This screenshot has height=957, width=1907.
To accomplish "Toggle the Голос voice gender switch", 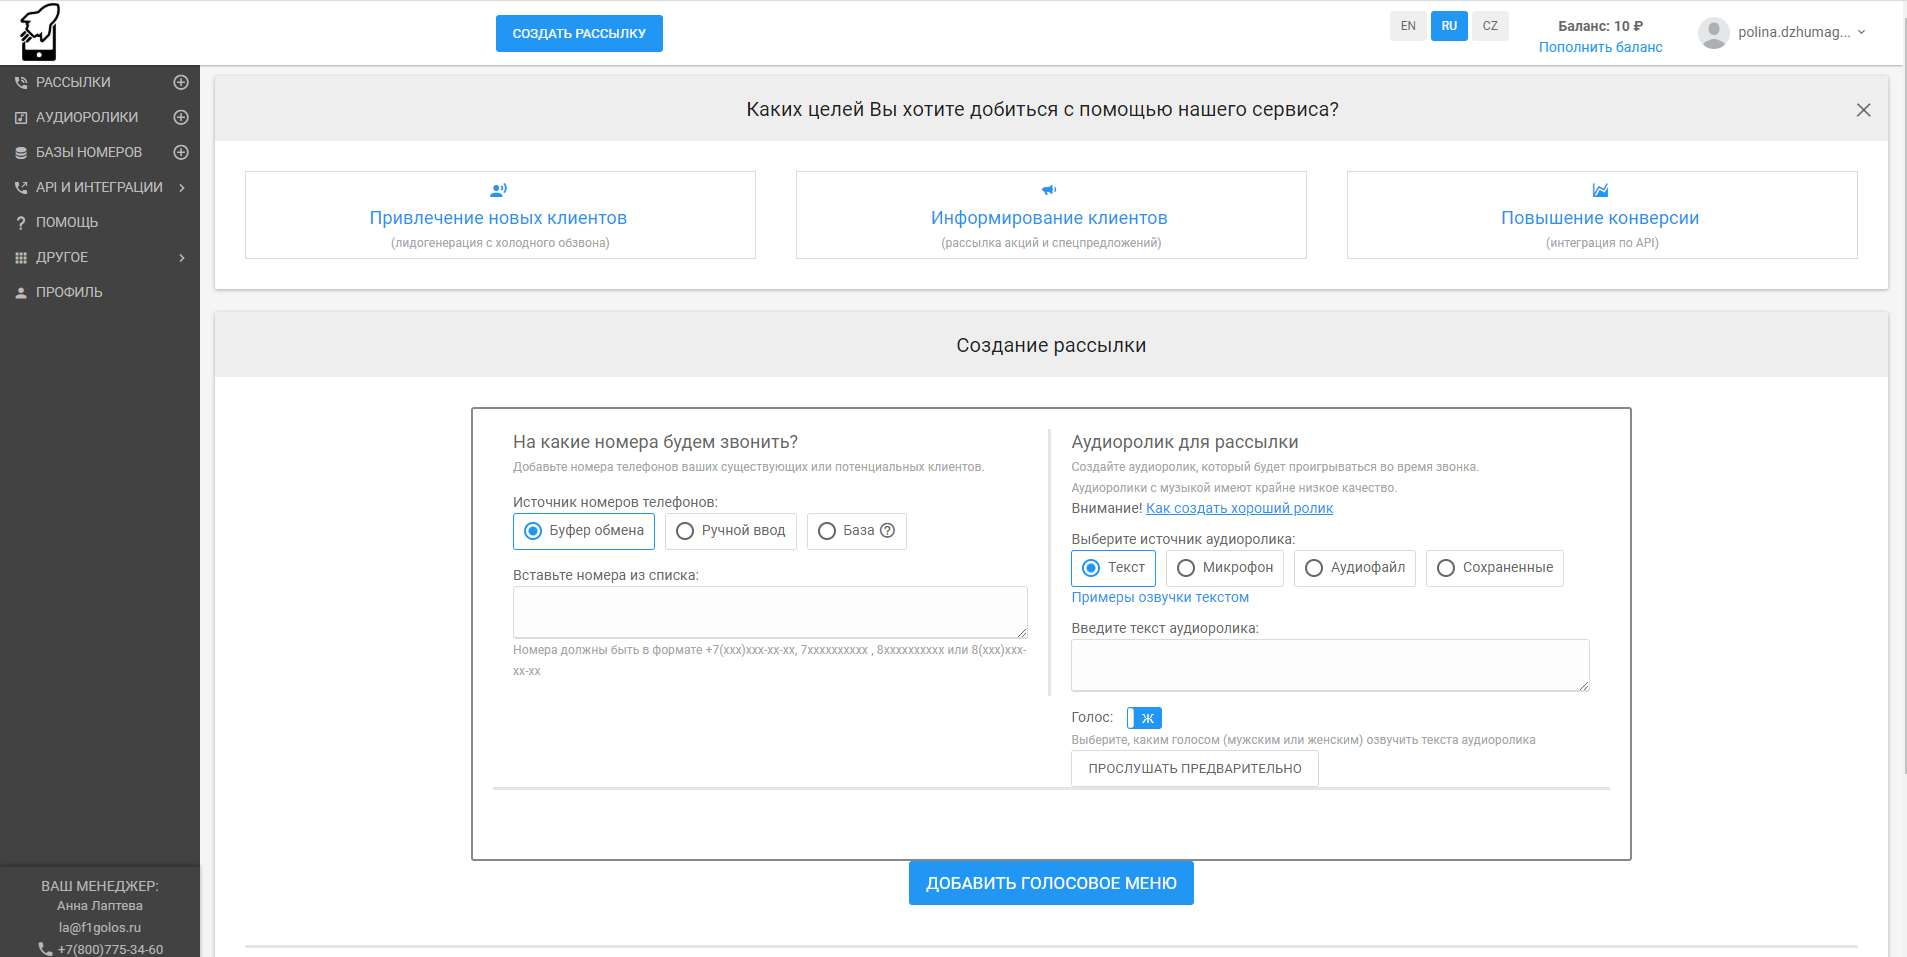I will point(1144,718).
